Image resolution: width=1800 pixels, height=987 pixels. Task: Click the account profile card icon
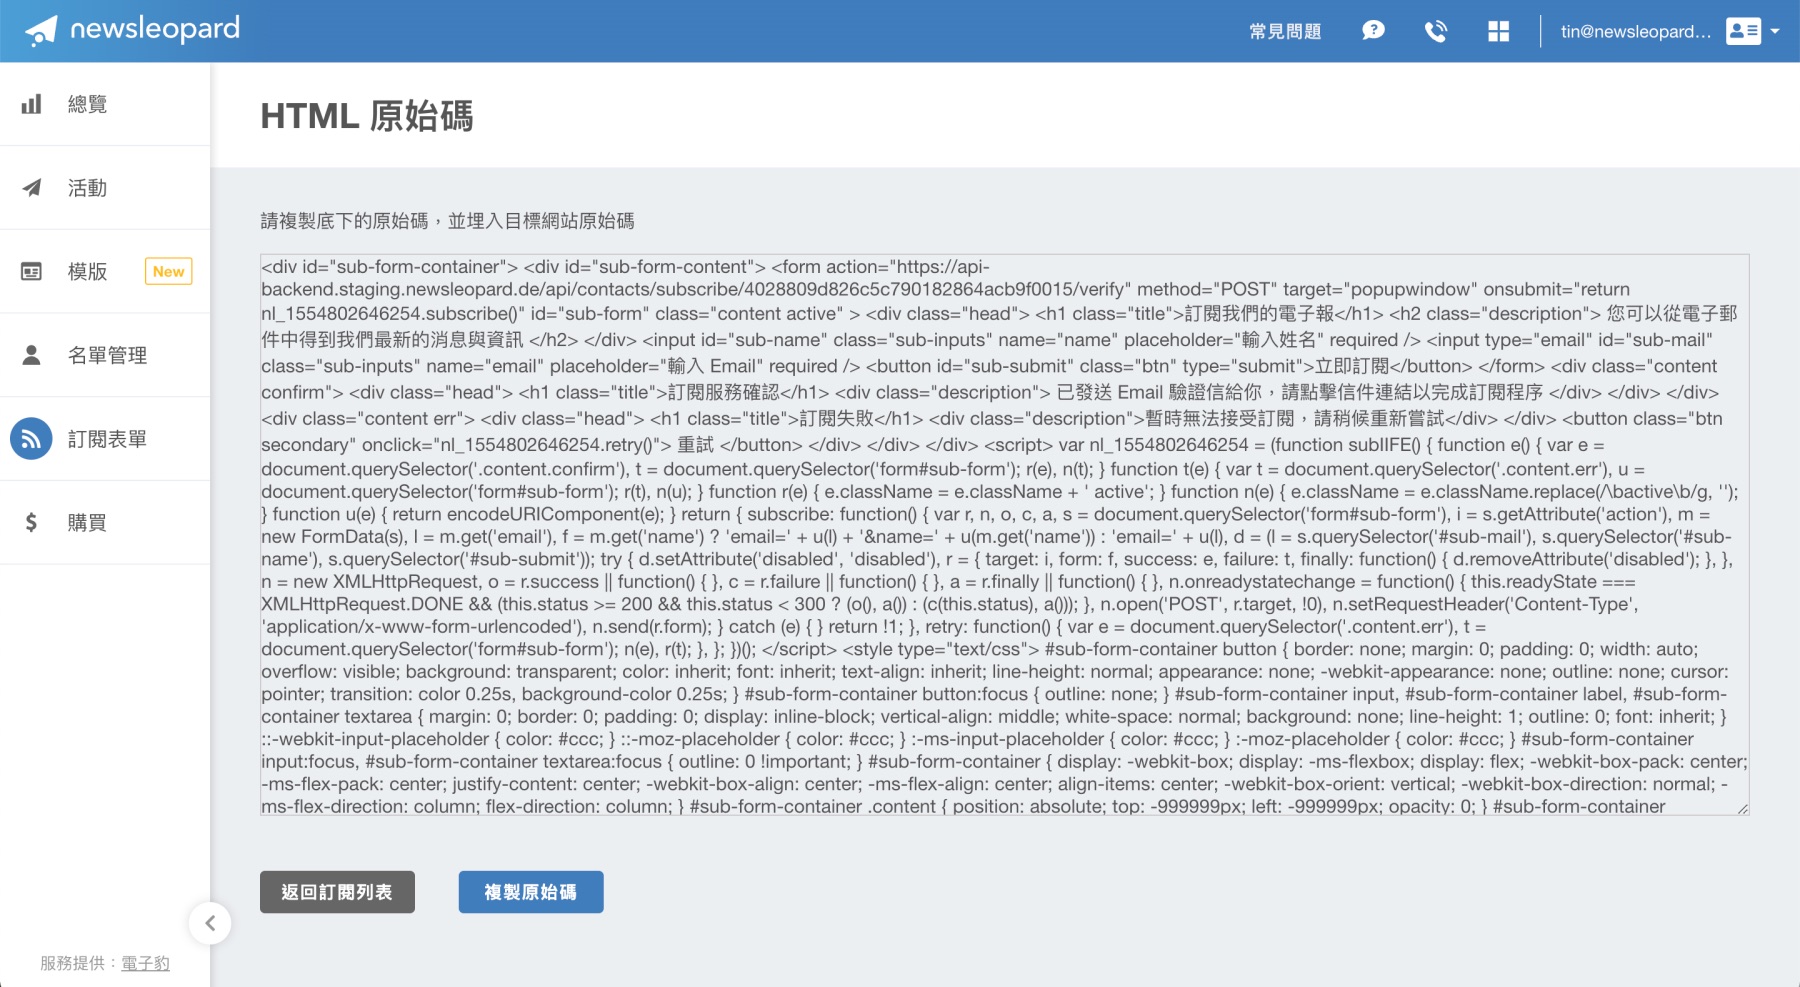click(x=1743, y=31)
